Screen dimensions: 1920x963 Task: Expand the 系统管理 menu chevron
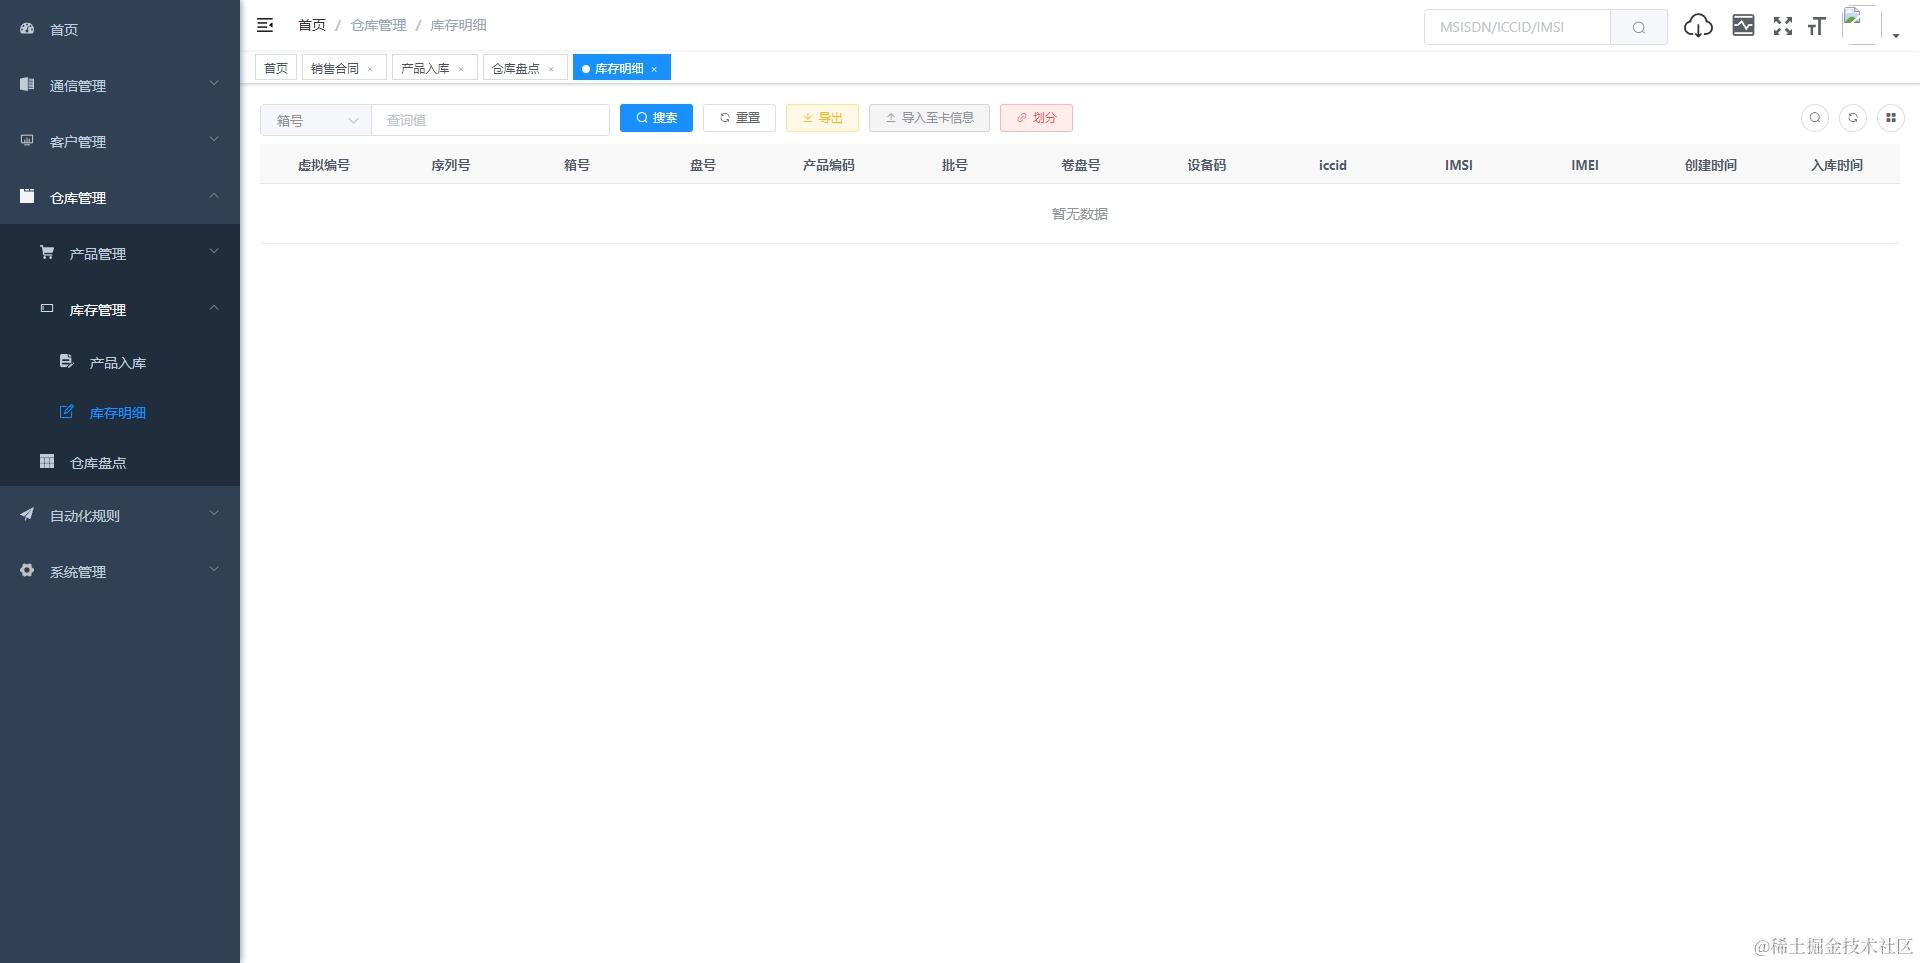(x=214, y=570)
